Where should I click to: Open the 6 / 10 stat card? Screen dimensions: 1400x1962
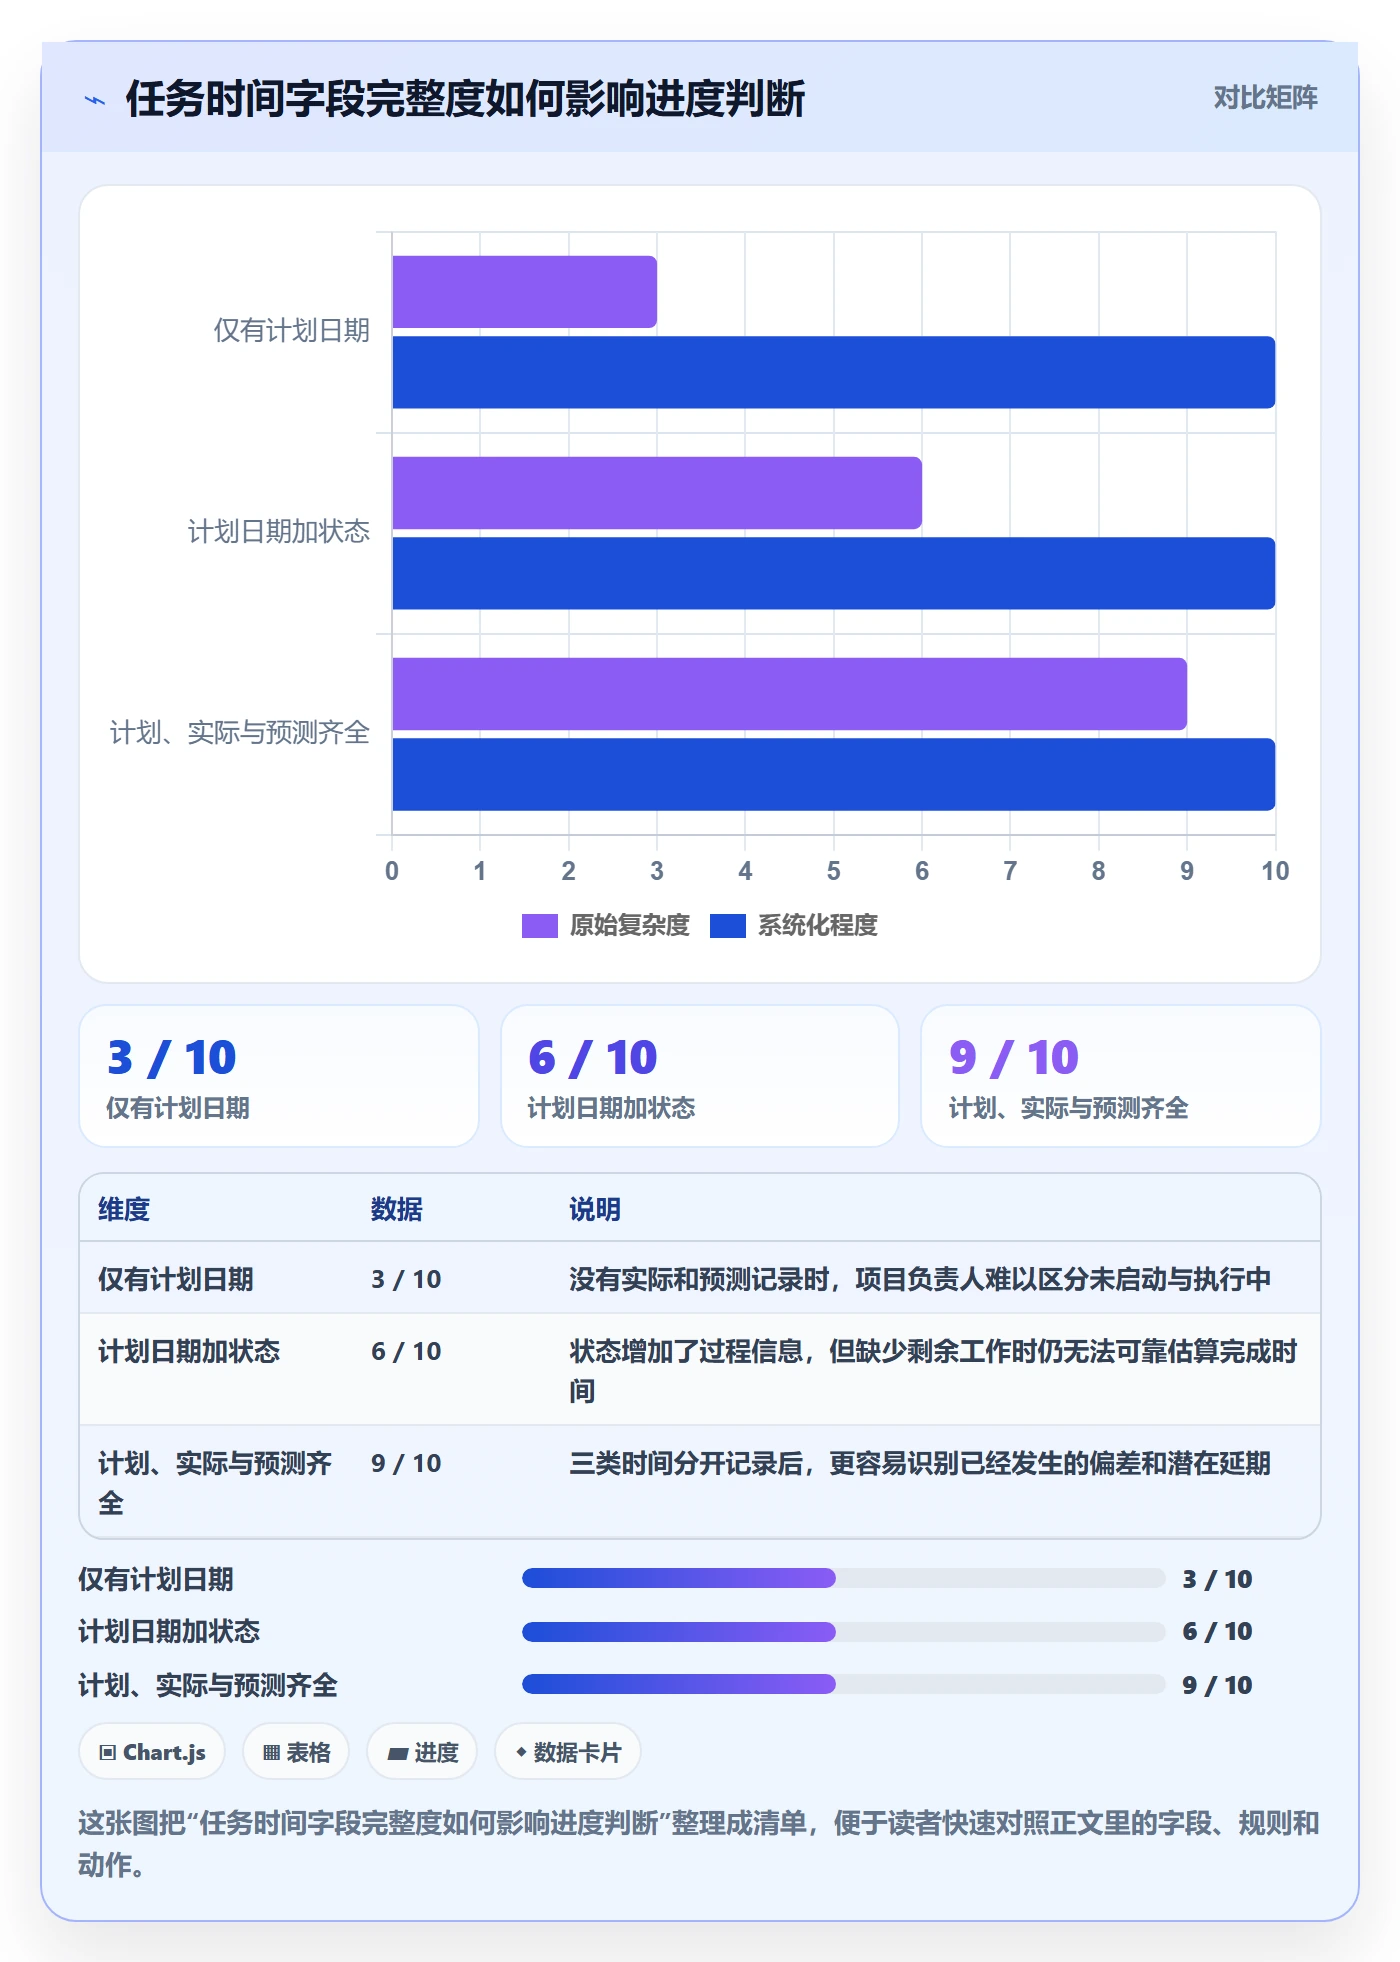[700, 1076]
